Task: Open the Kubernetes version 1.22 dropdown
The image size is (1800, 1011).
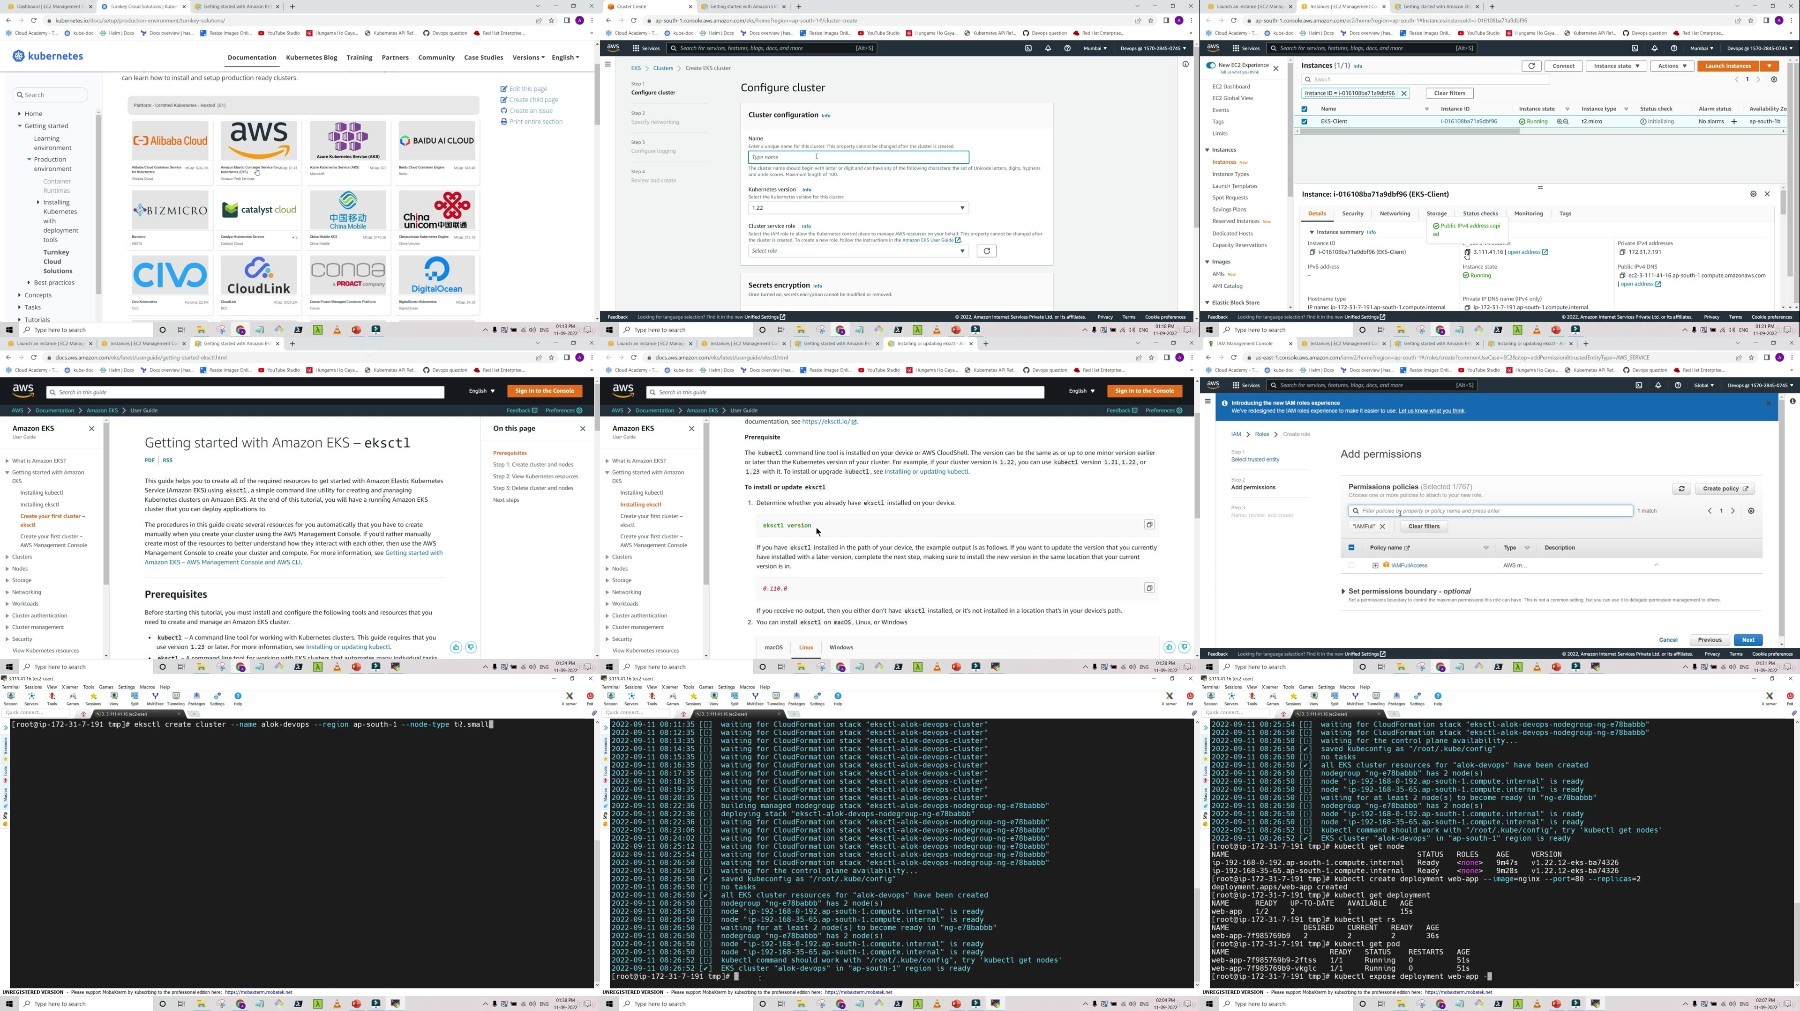Action: (858, 208)
